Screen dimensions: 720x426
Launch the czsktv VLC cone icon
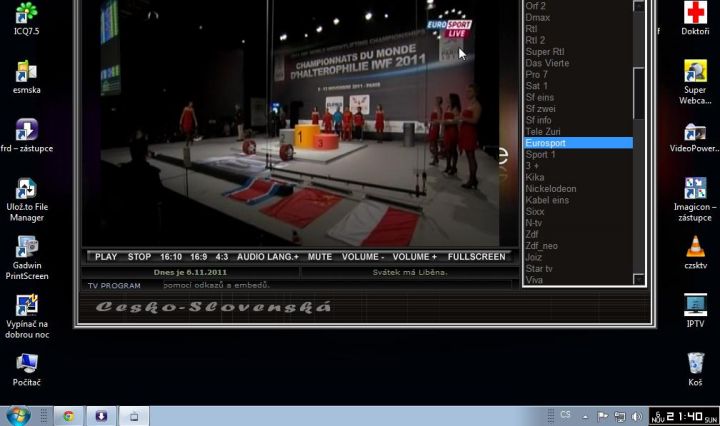(x=695, y=252)
